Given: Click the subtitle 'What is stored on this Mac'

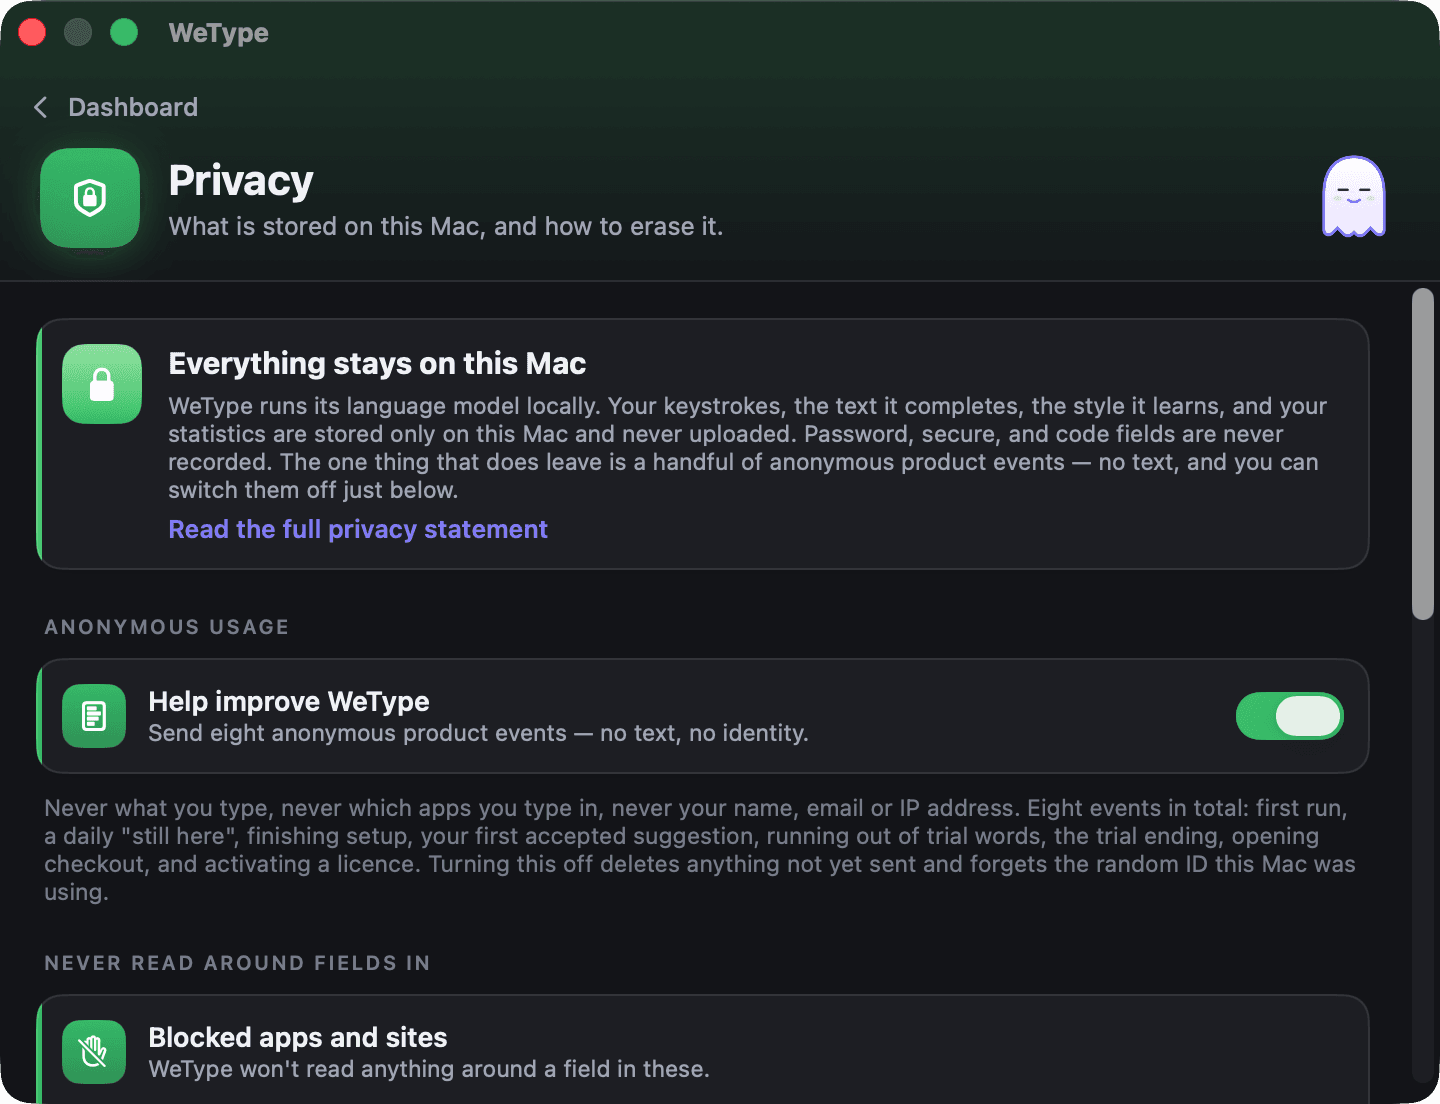Looking at the screenshot, I should (x=445, y=226).
